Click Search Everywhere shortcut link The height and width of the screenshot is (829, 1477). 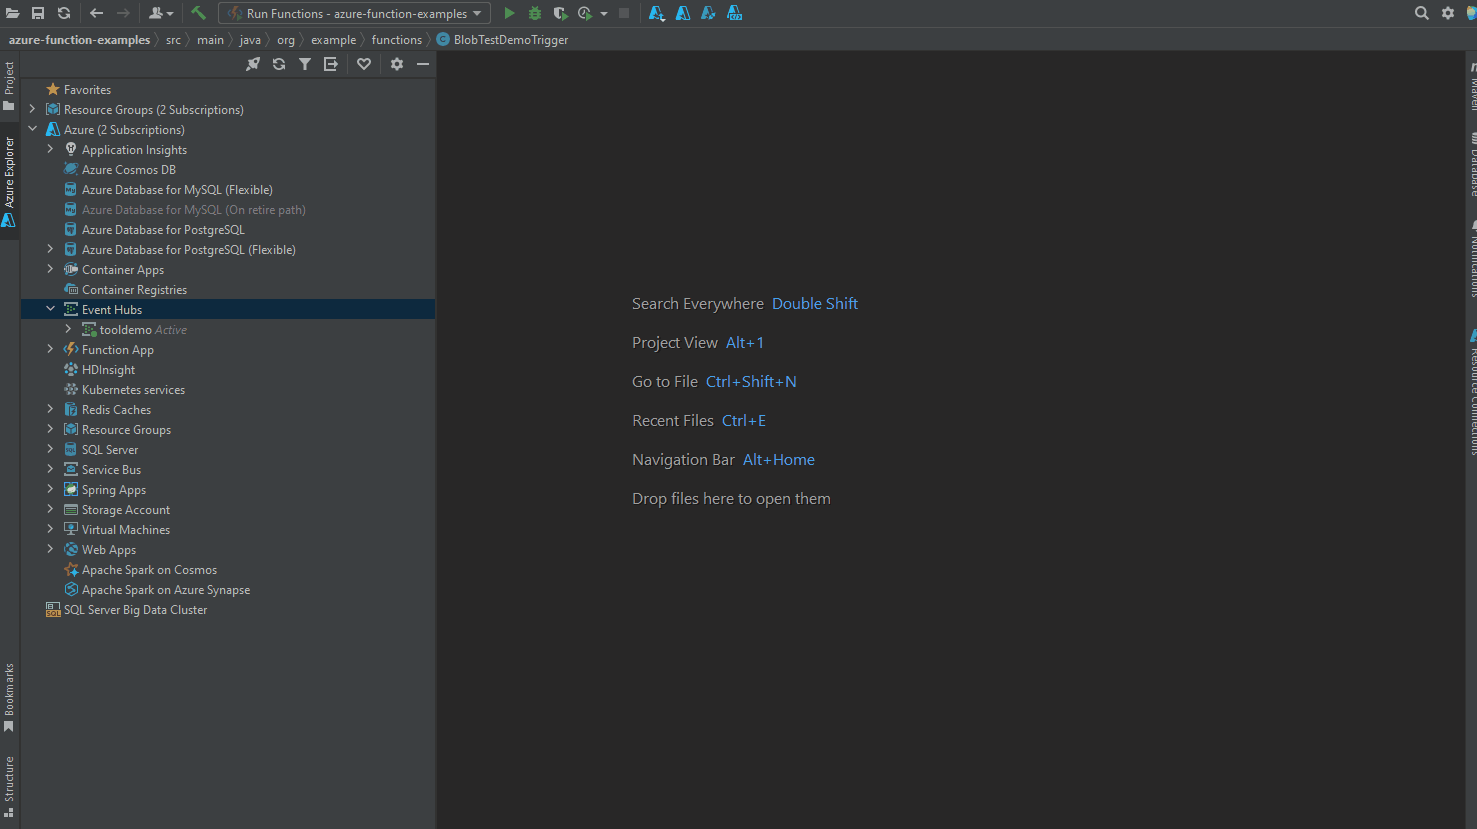click(814, 303)
